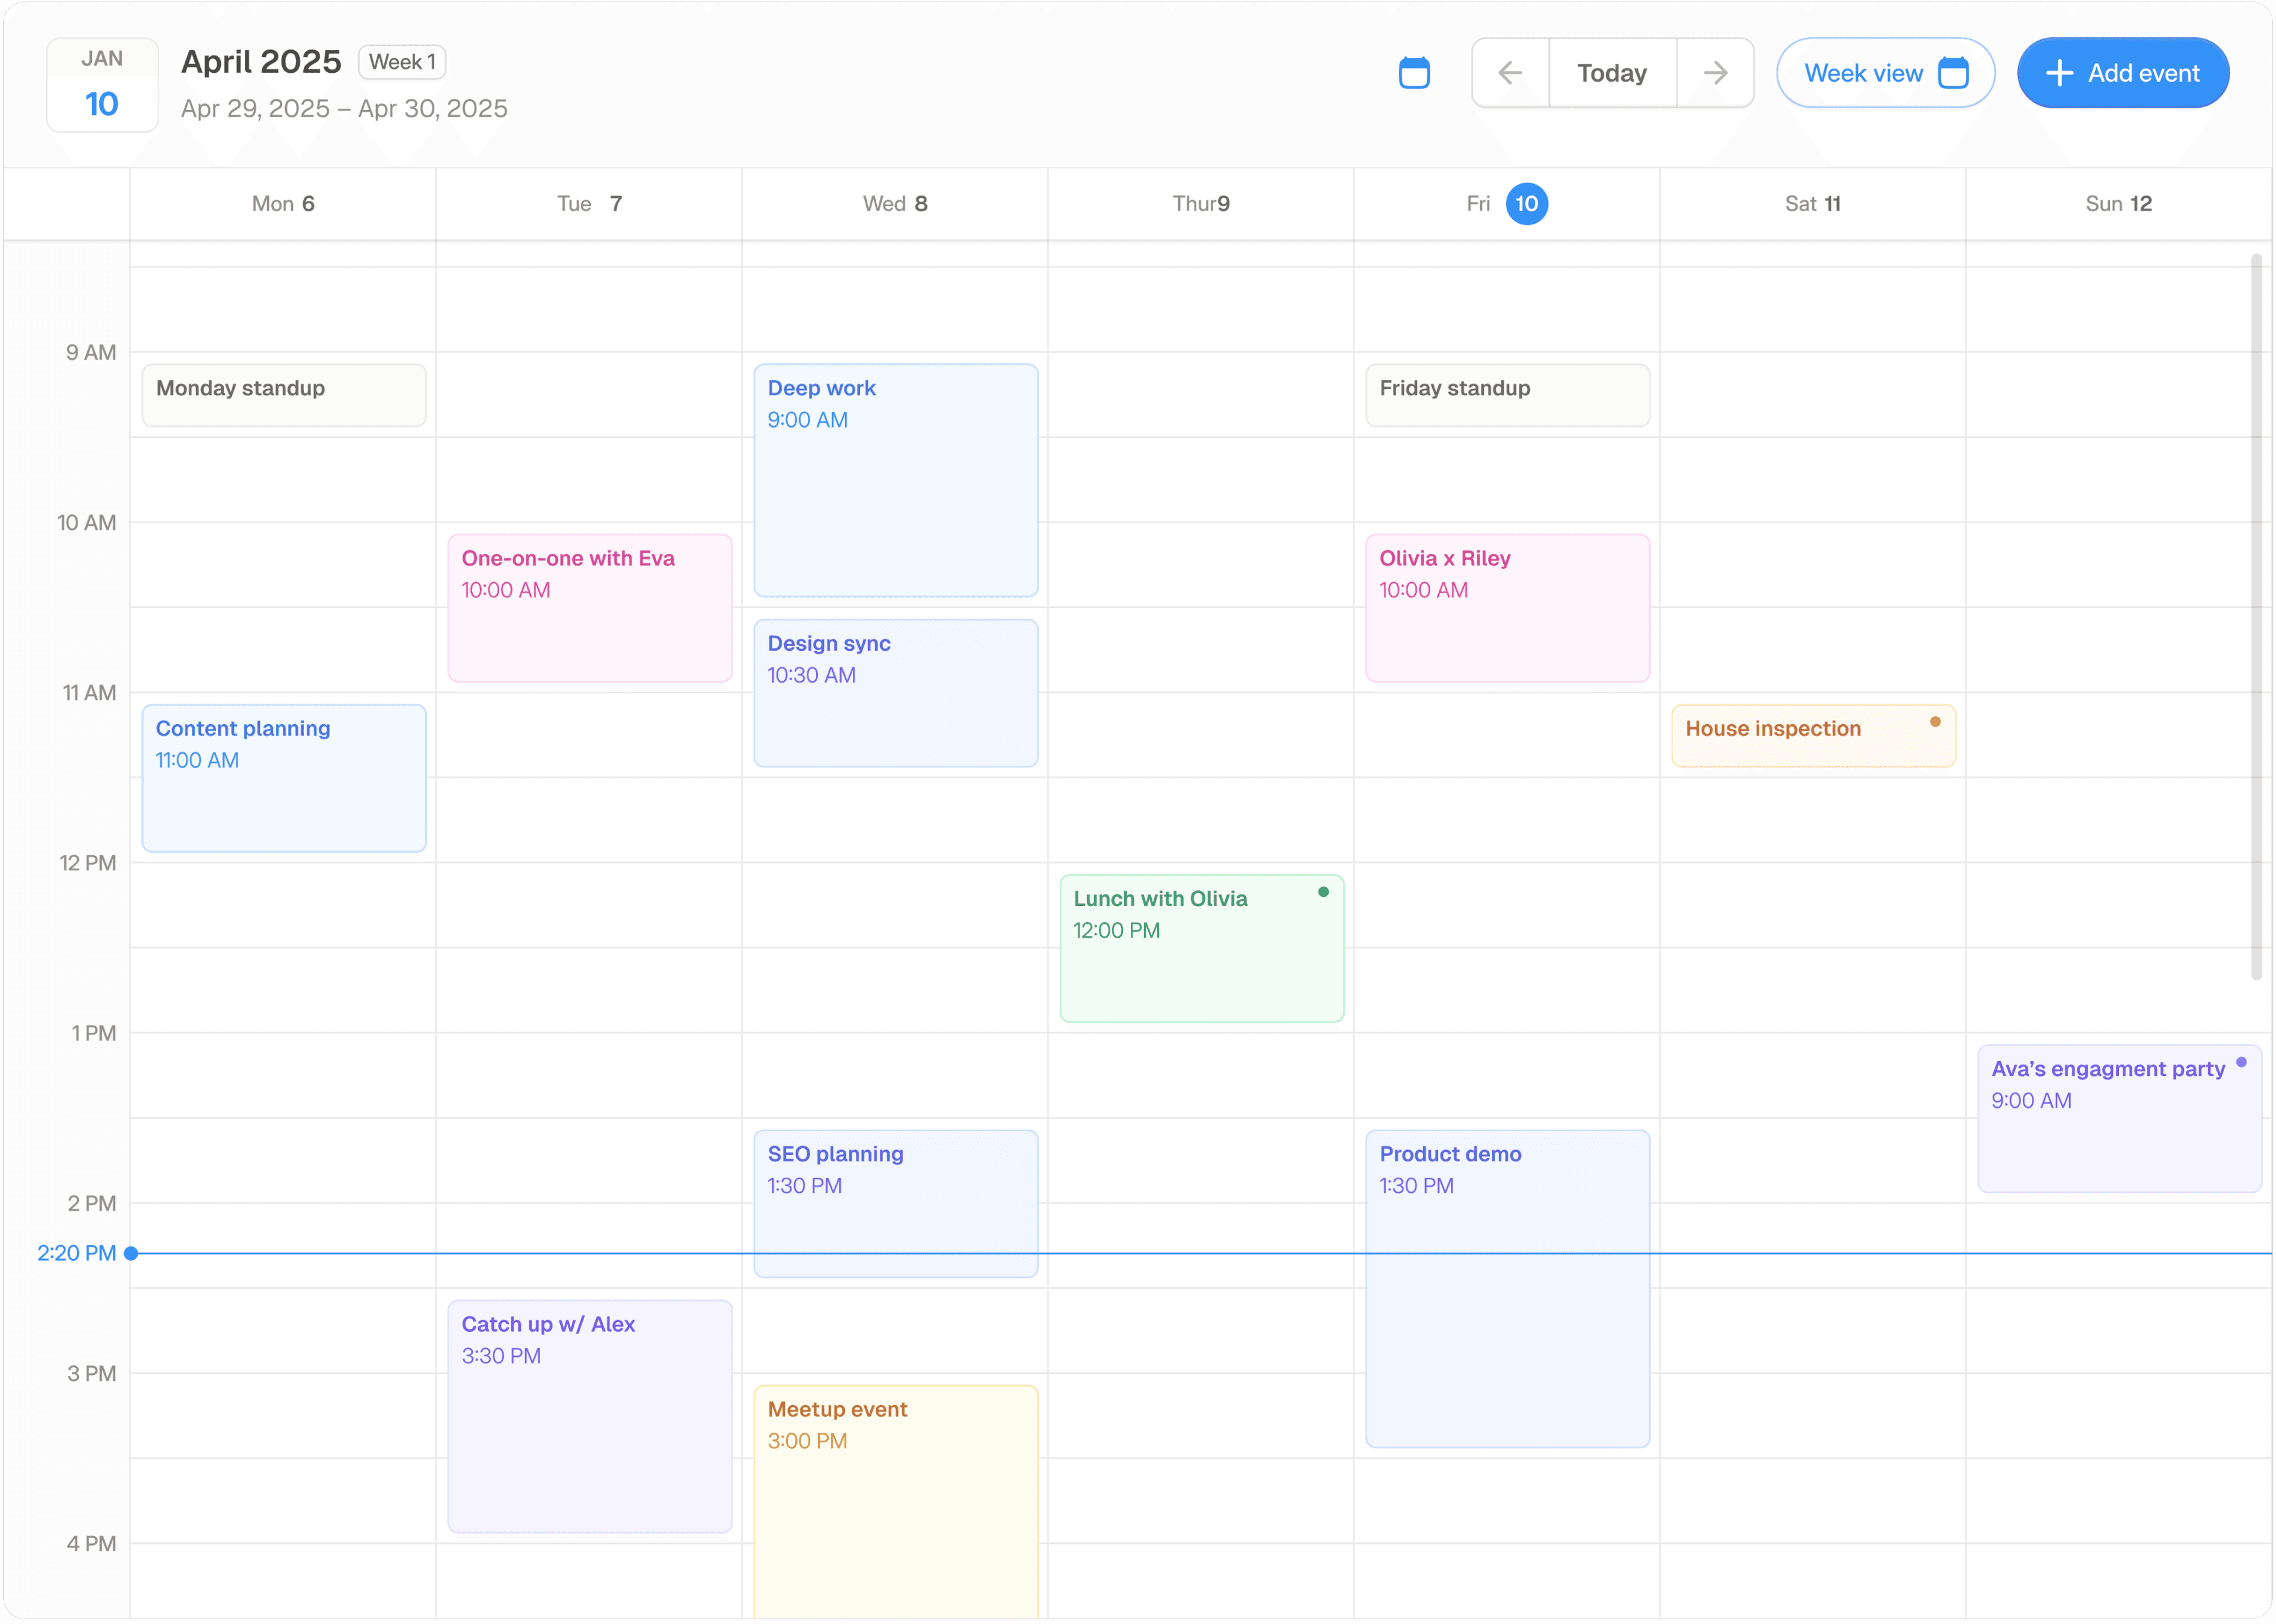Image resolution: width=2276 pixels, height=1624 pixels.
Task: Open the Week view dropdown
Action: point(1884,72)
